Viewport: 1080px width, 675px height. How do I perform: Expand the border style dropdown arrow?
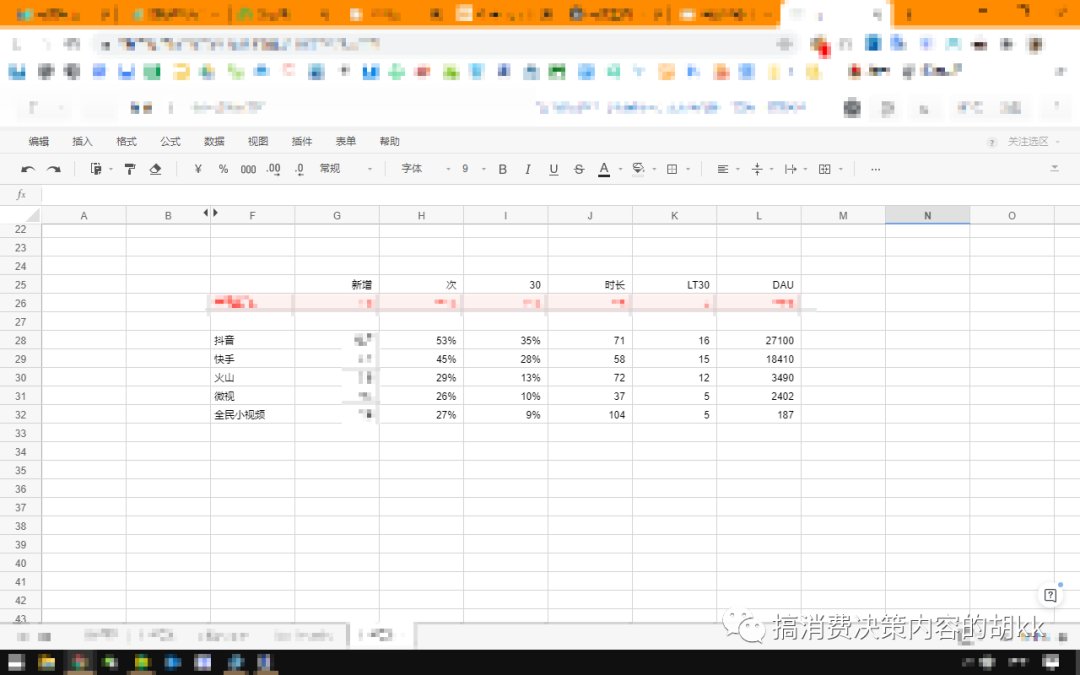pos(688,169)
